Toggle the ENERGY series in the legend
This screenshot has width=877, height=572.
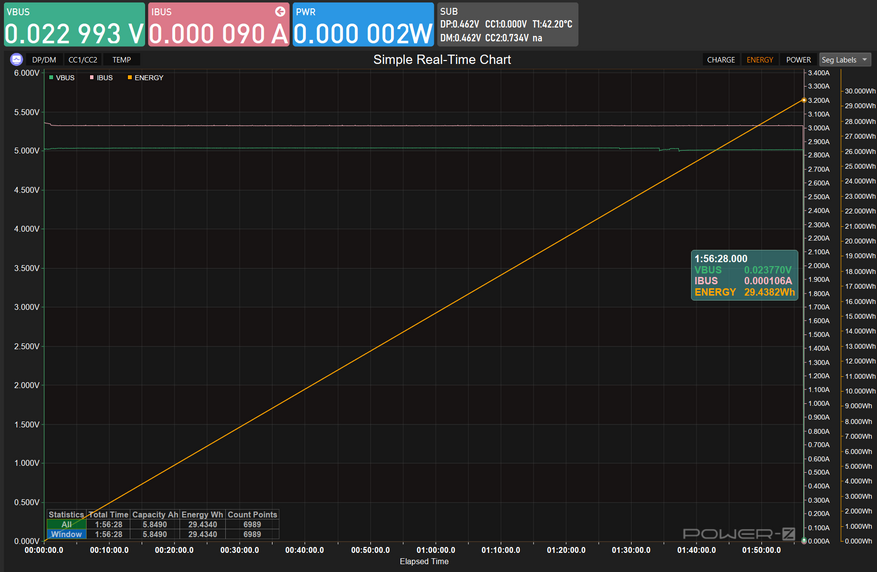point(144,77)
